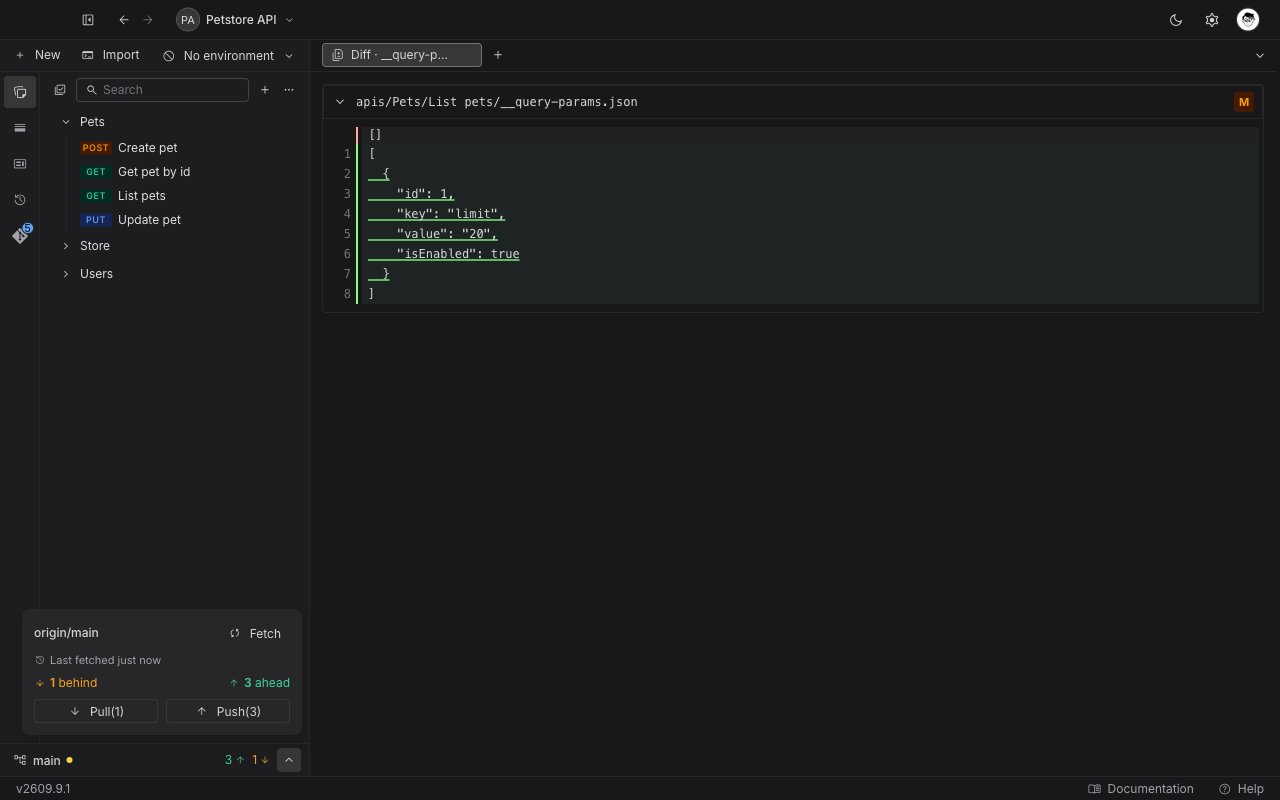The width and height of the screenshot is (1280, 800).
Task: Click the version v2609.9.1 label
Action: [43, 789]
